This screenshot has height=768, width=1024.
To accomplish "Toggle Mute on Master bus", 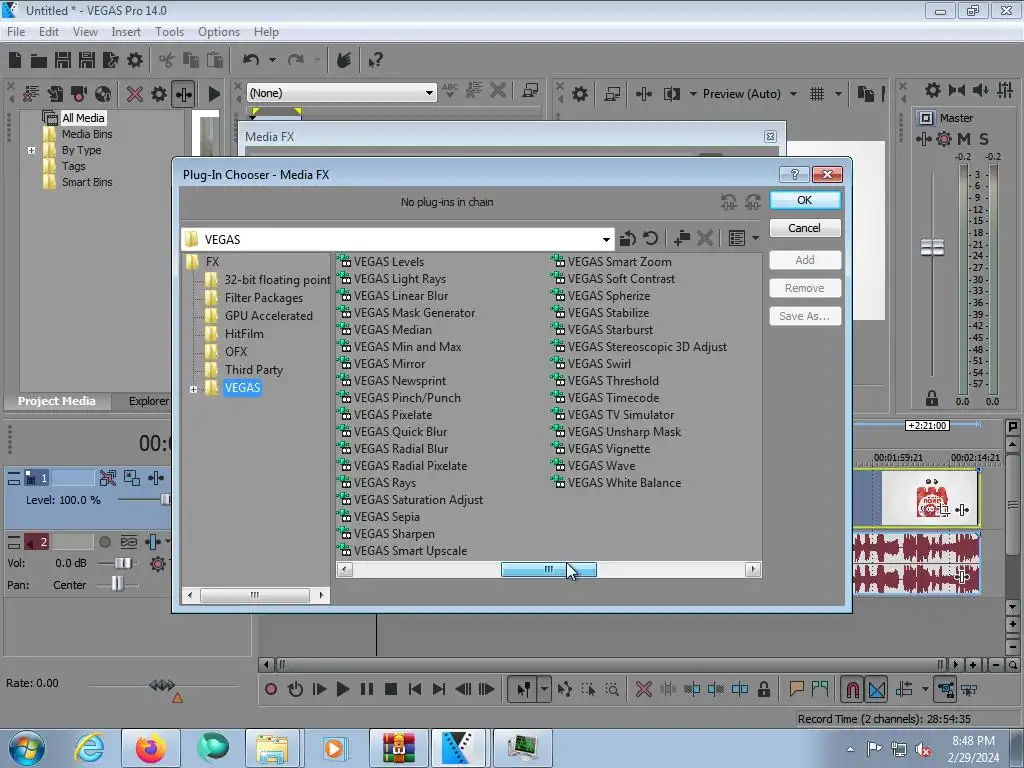I will coord(964,138).
